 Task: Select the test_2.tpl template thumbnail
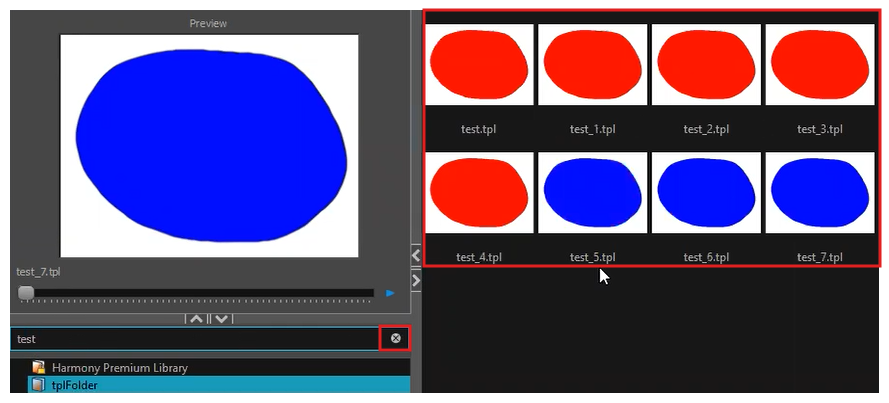706,65
